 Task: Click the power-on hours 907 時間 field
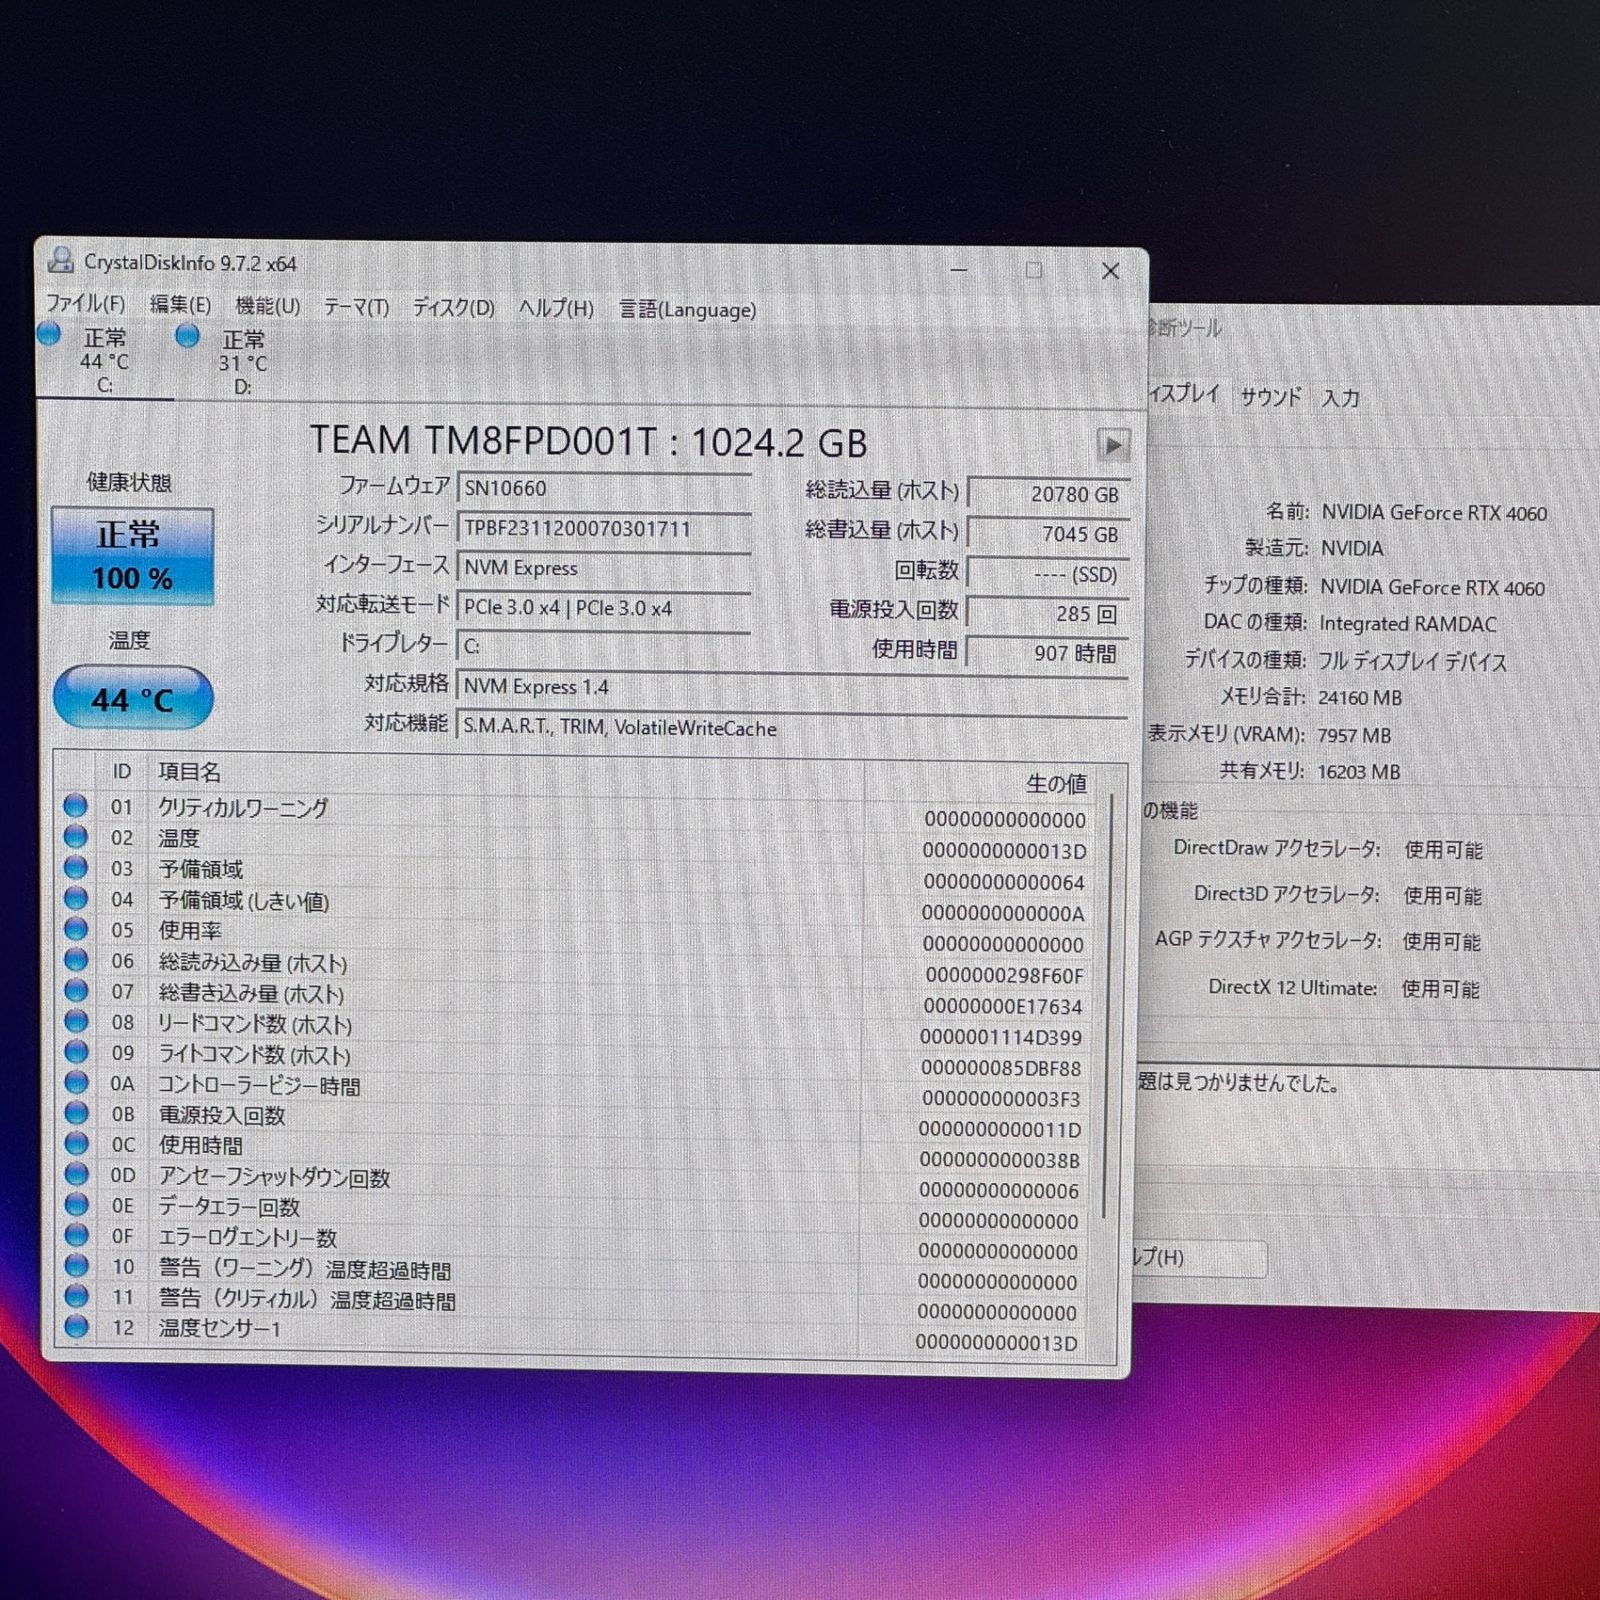[1048, 653]
